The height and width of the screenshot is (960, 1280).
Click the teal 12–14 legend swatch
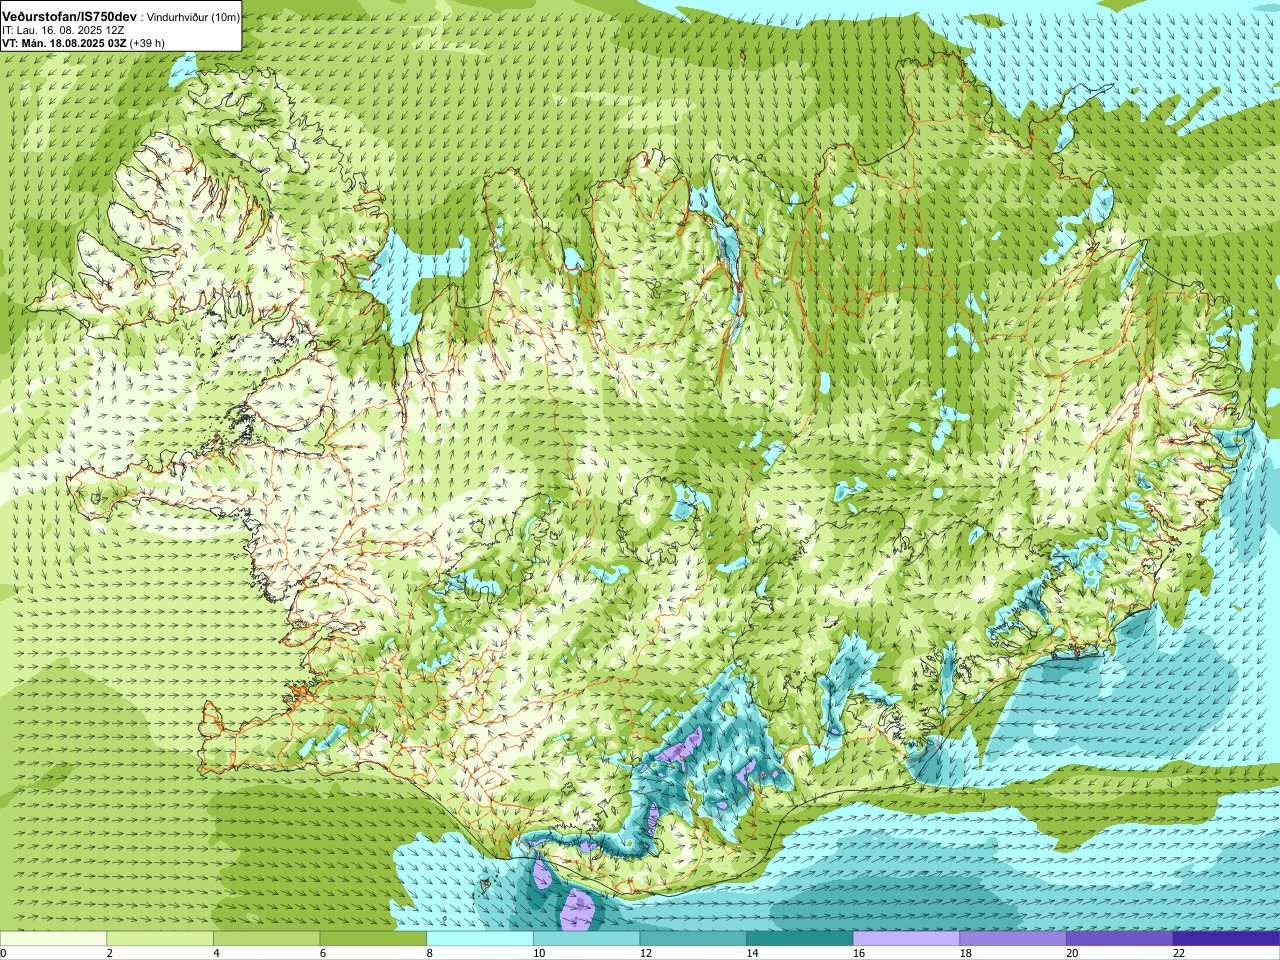click(x=693, y=939)
